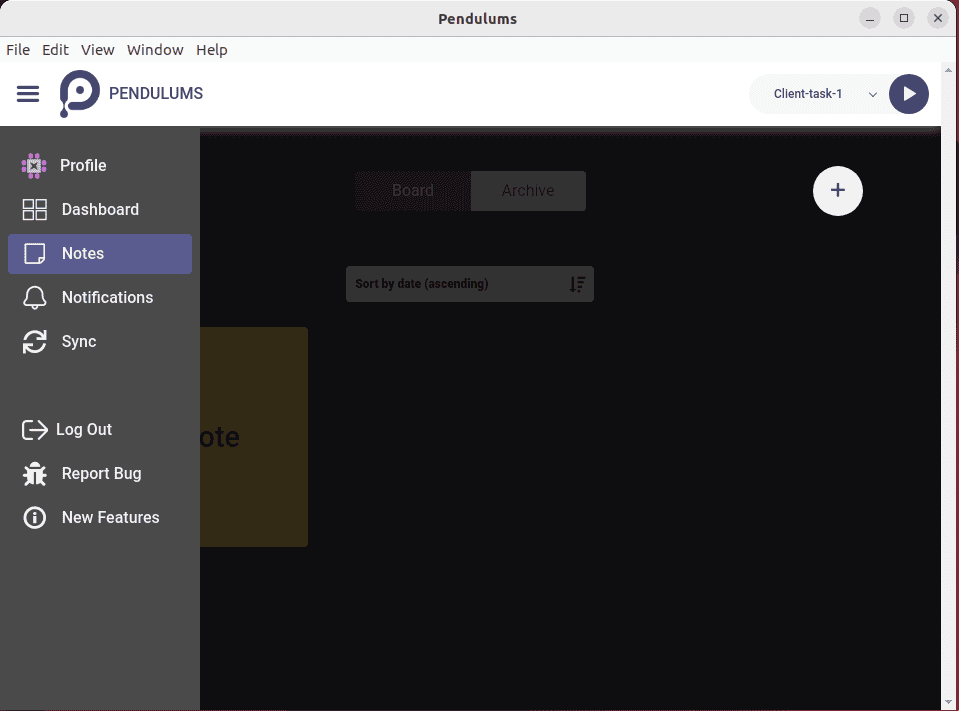959x711 pixels.
Task: Click the hamburger menu icon
Action: [28, 94]
